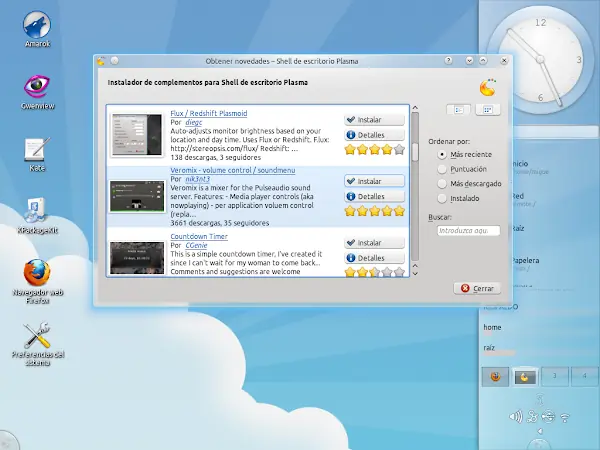Click the home disk usage entry
Image resolution: width=600 pixels, height=450 pixels.
click(492, 329)
